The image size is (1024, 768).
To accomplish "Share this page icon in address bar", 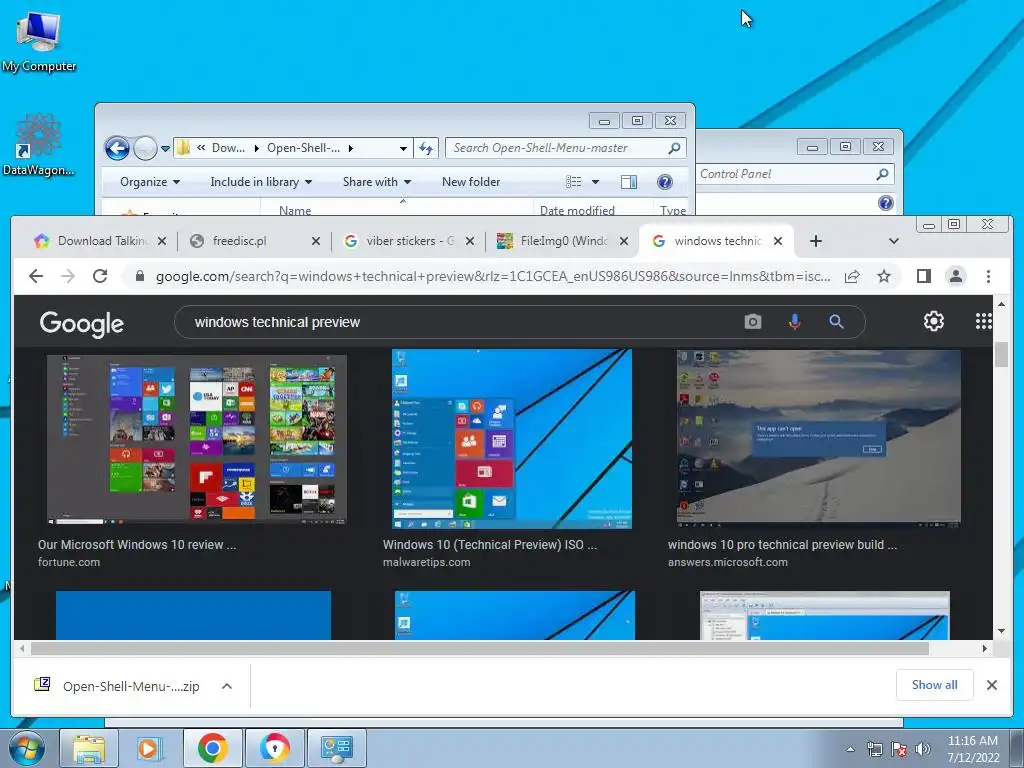I will (x=852, y=276).
